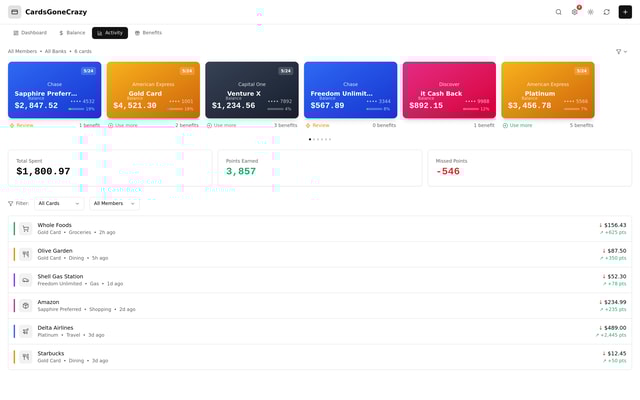Click the 5/24 badge on Sapphire Preferred

tap(89, 71)
